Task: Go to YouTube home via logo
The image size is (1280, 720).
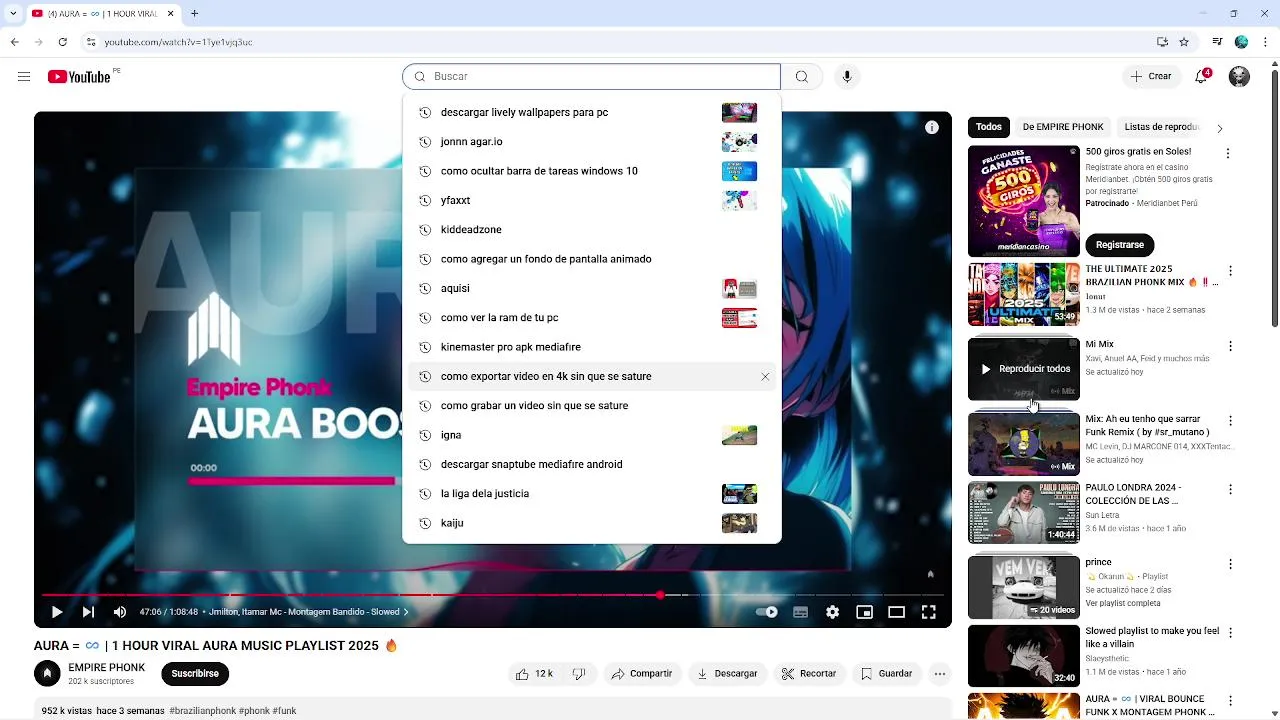Action: click(79, 77)
